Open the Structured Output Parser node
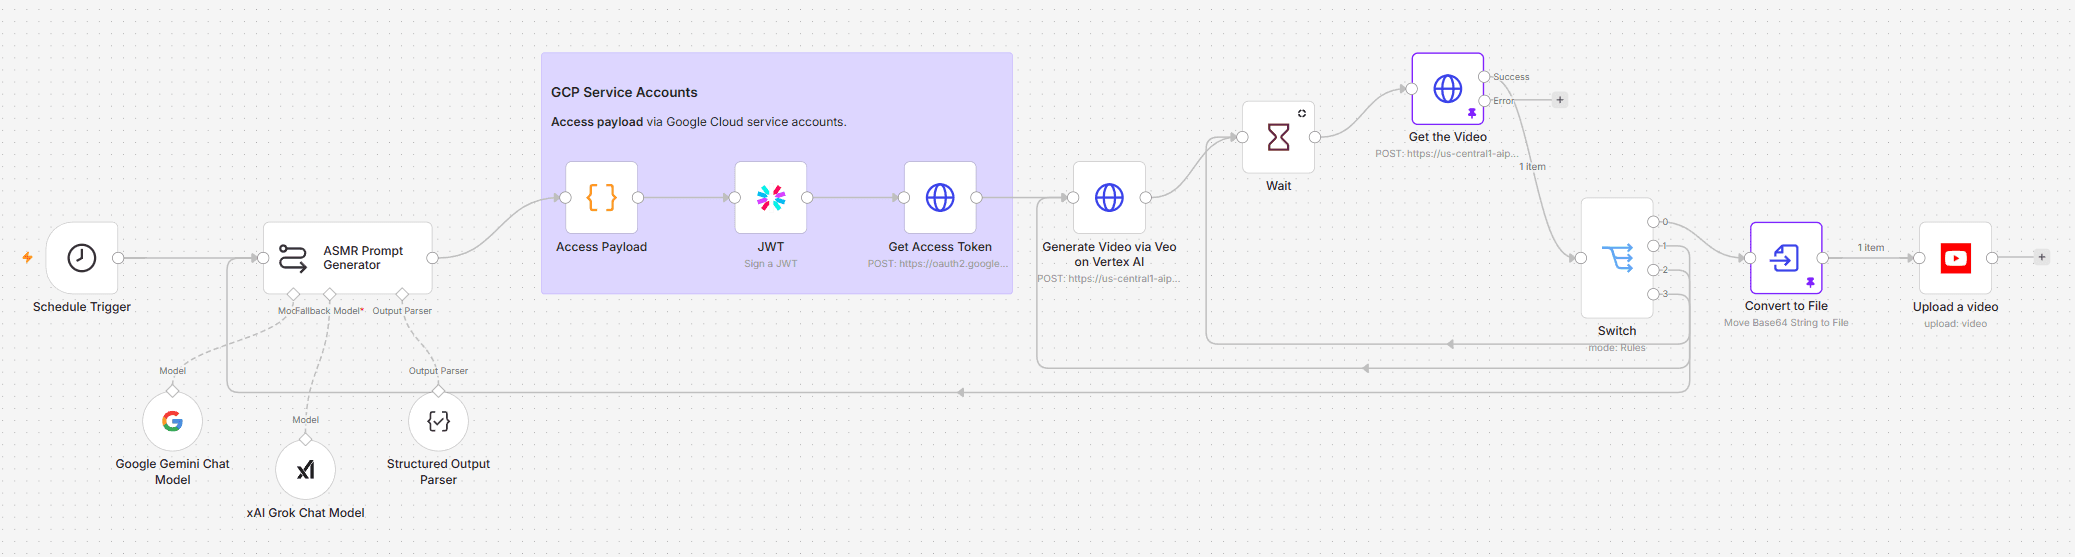The image size is (2075, 557). 438,422
